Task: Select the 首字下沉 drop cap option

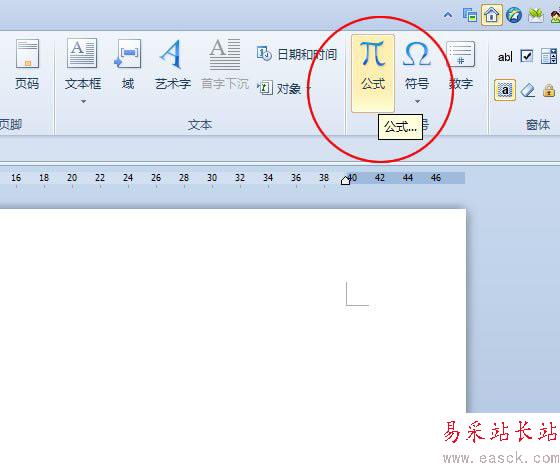Action: tap(225, 64)
